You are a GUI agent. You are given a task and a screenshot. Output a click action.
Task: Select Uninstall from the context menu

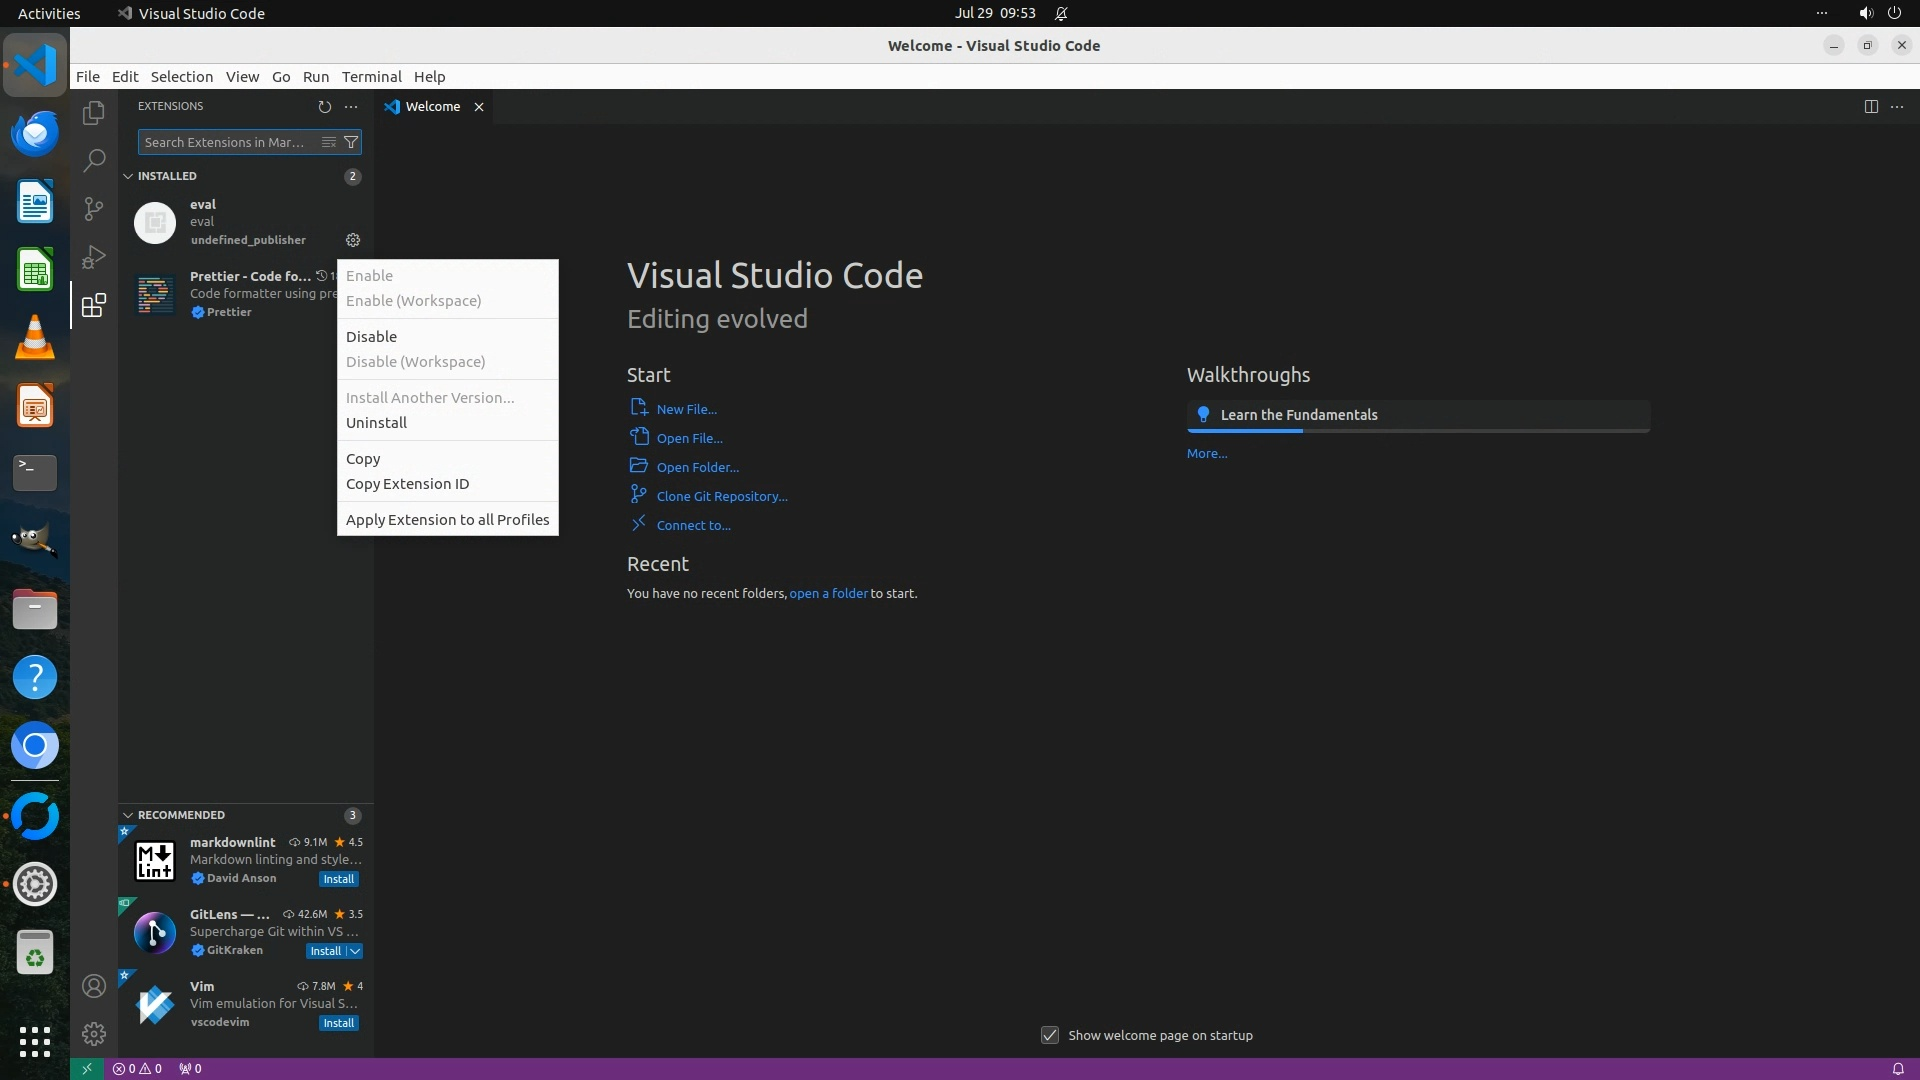[x=376, y=423]
